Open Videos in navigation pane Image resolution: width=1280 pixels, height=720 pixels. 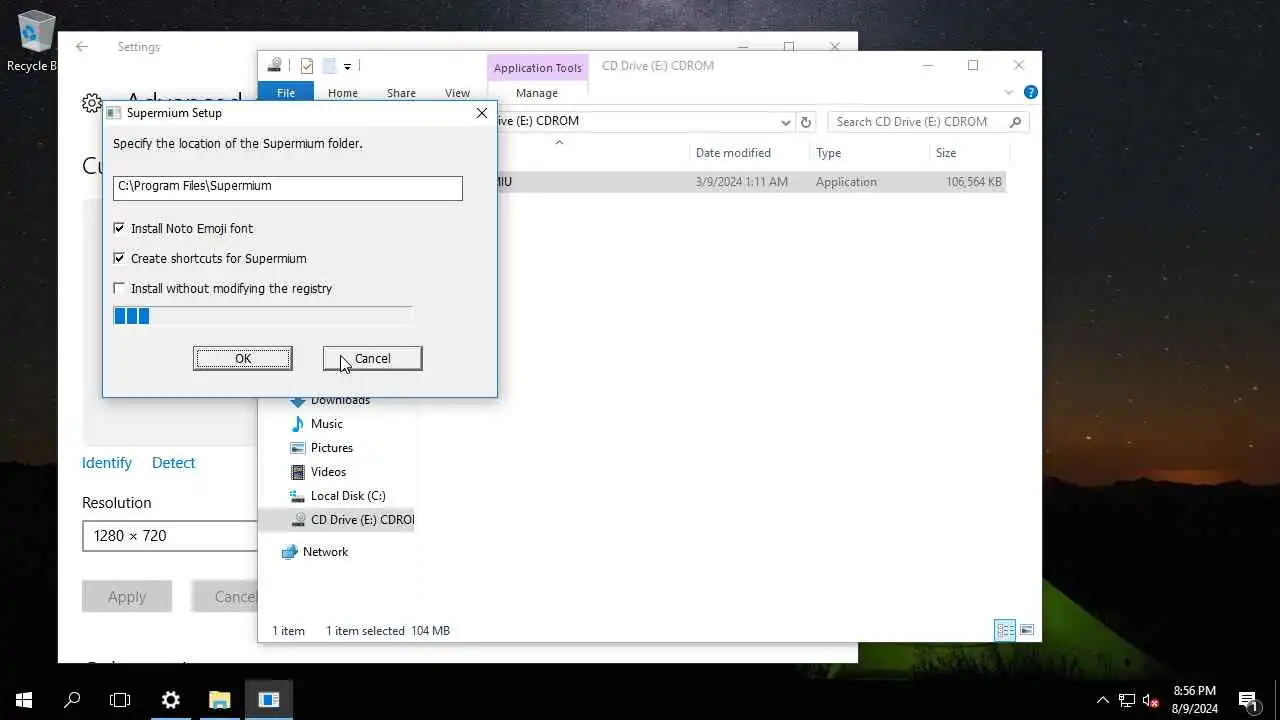[328, 472]
